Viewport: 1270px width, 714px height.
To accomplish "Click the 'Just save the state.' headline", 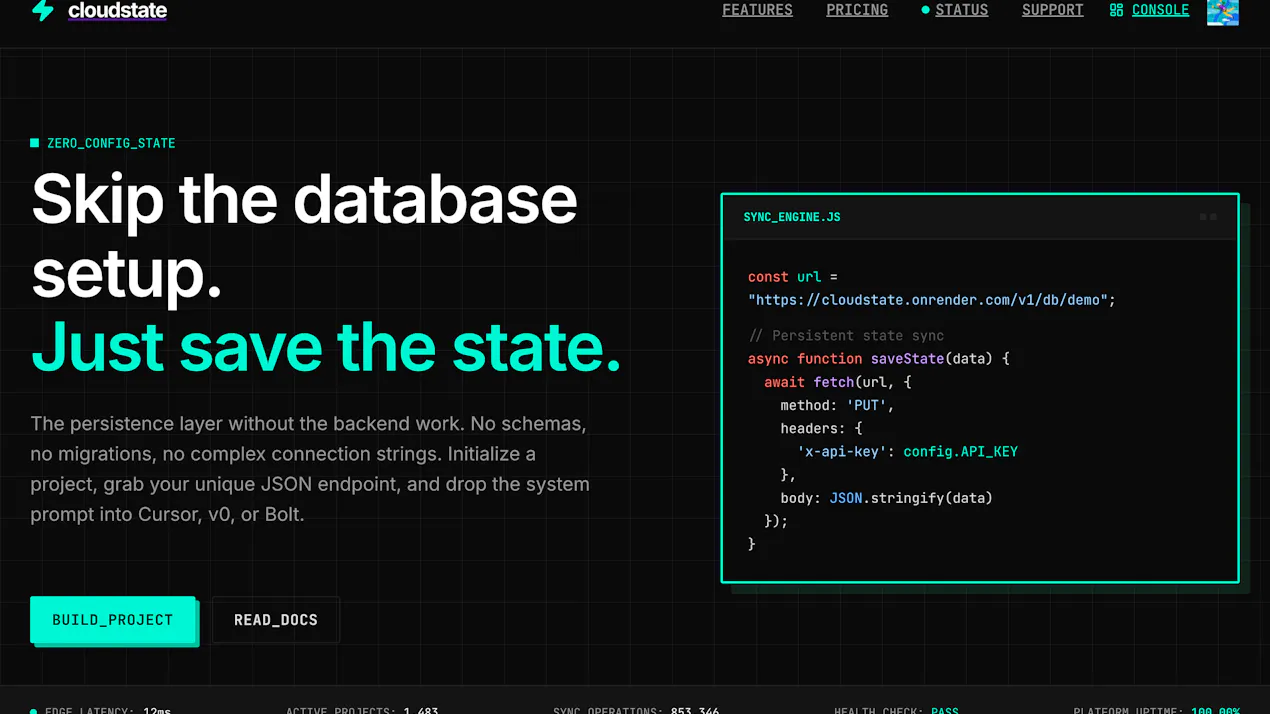I will click(326, 347).
